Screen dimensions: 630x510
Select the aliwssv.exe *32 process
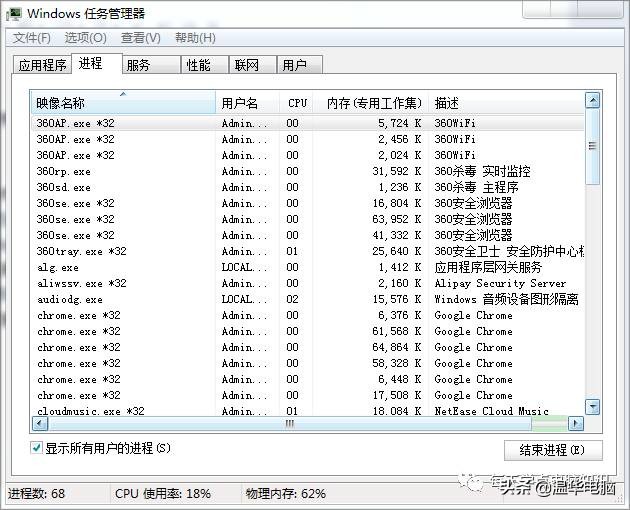307,283
